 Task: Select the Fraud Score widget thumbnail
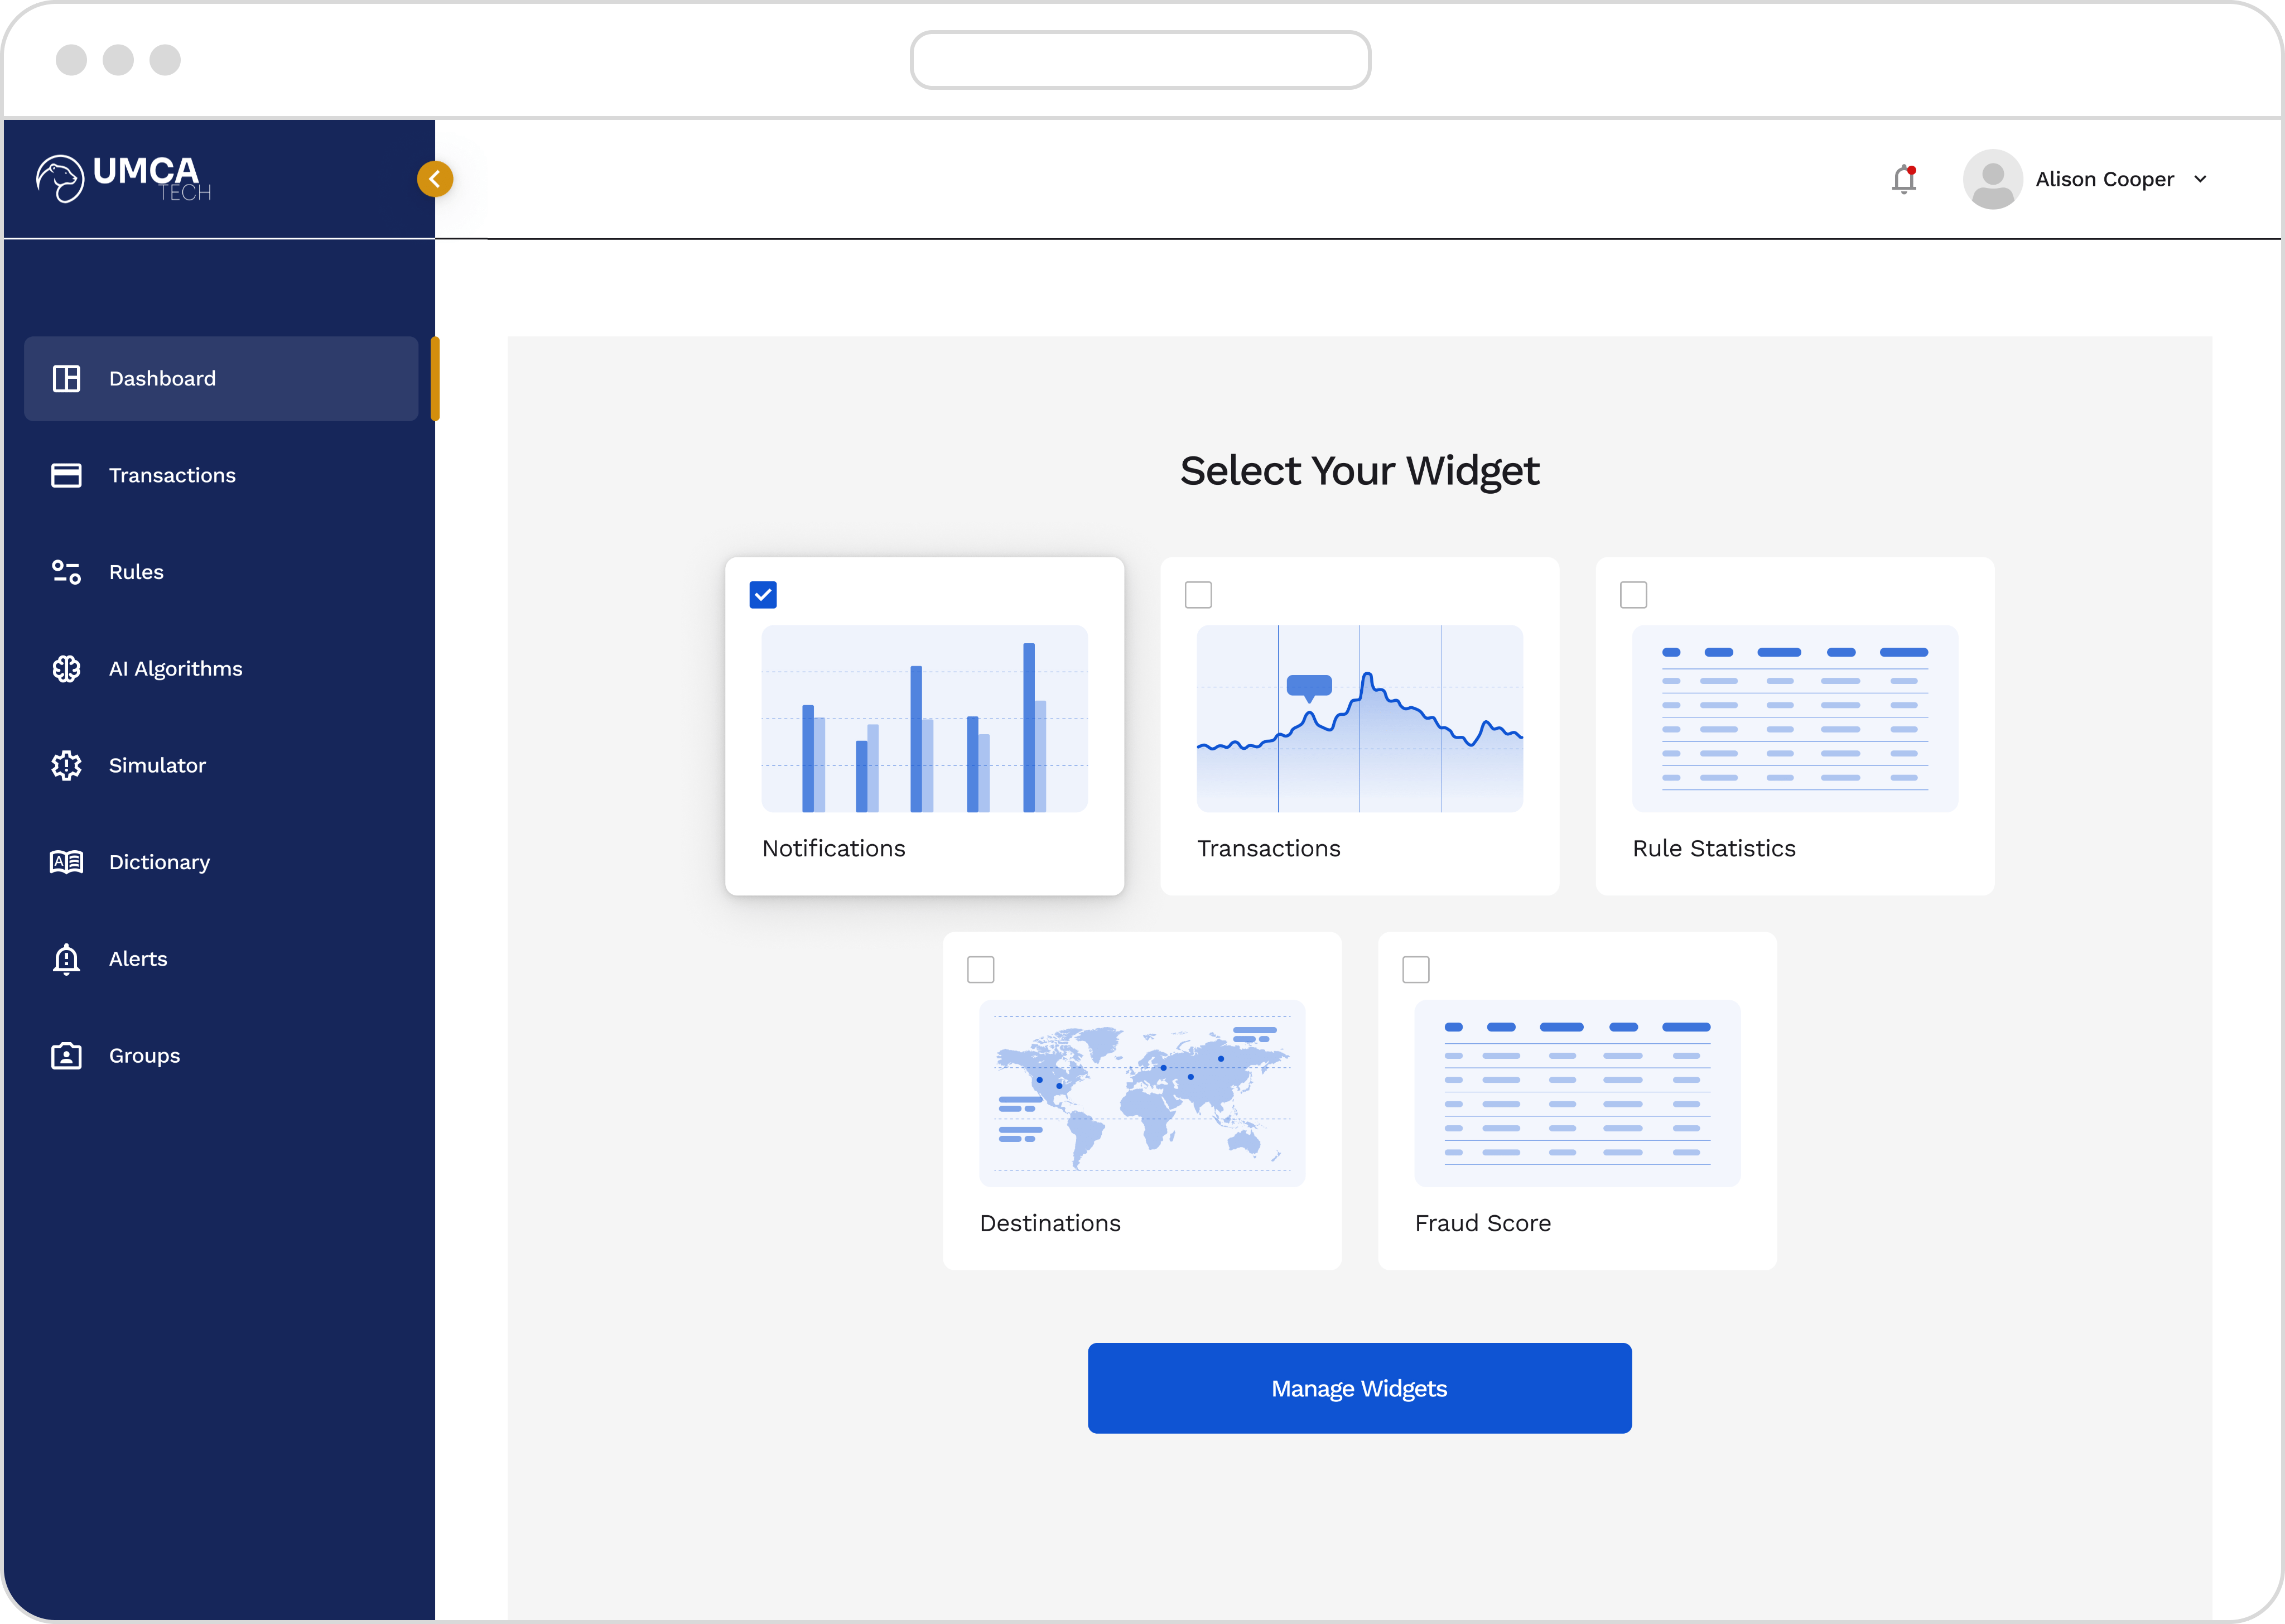[x=1577, y=1093]
